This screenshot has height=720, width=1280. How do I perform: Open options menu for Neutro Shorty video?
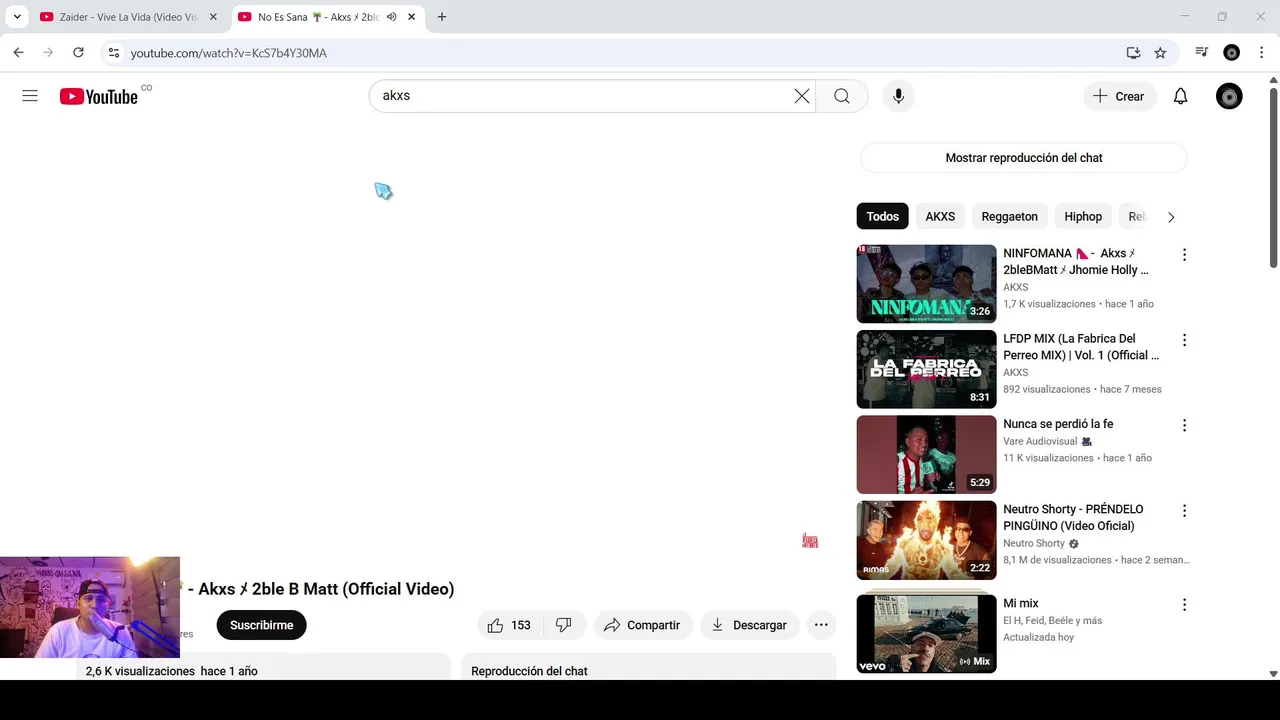(x=1184, y=511)
